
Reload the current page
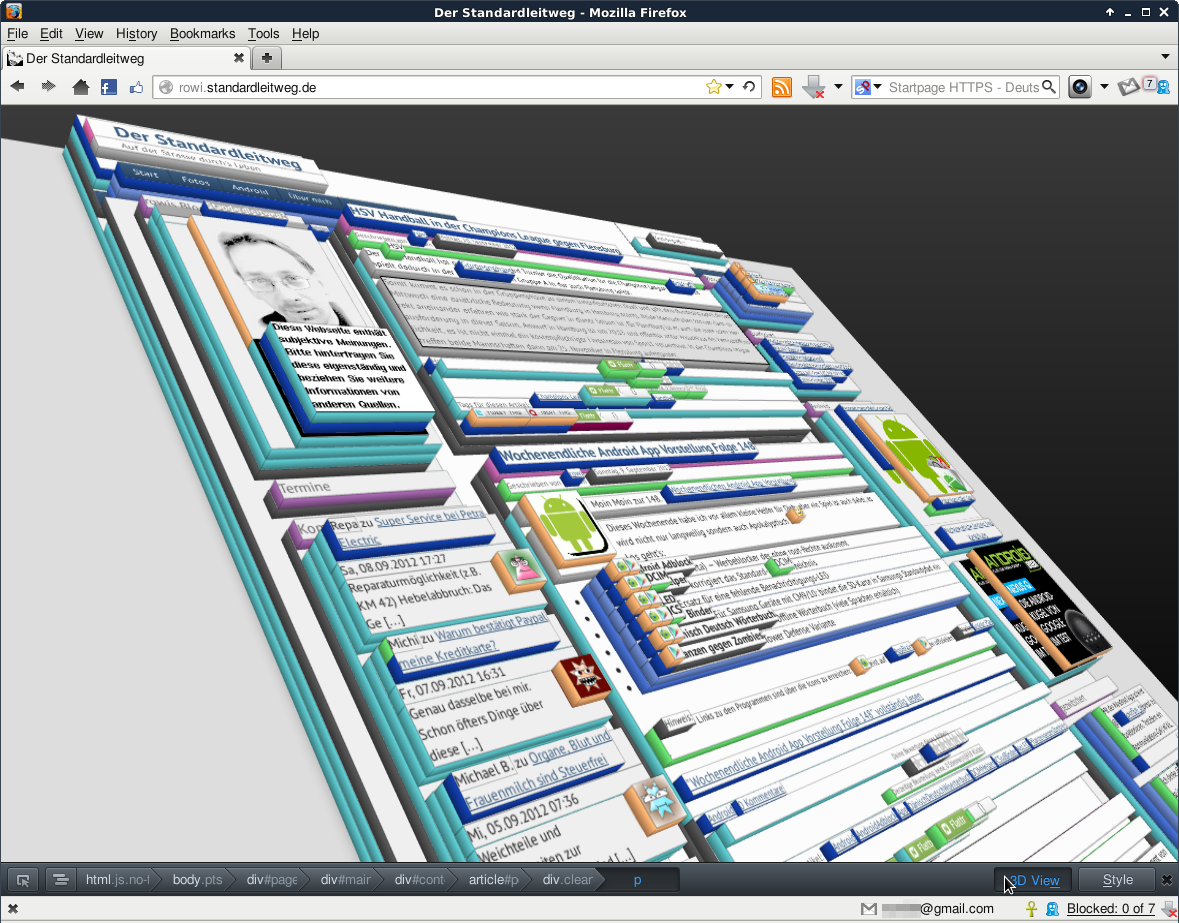click(748, 87)
